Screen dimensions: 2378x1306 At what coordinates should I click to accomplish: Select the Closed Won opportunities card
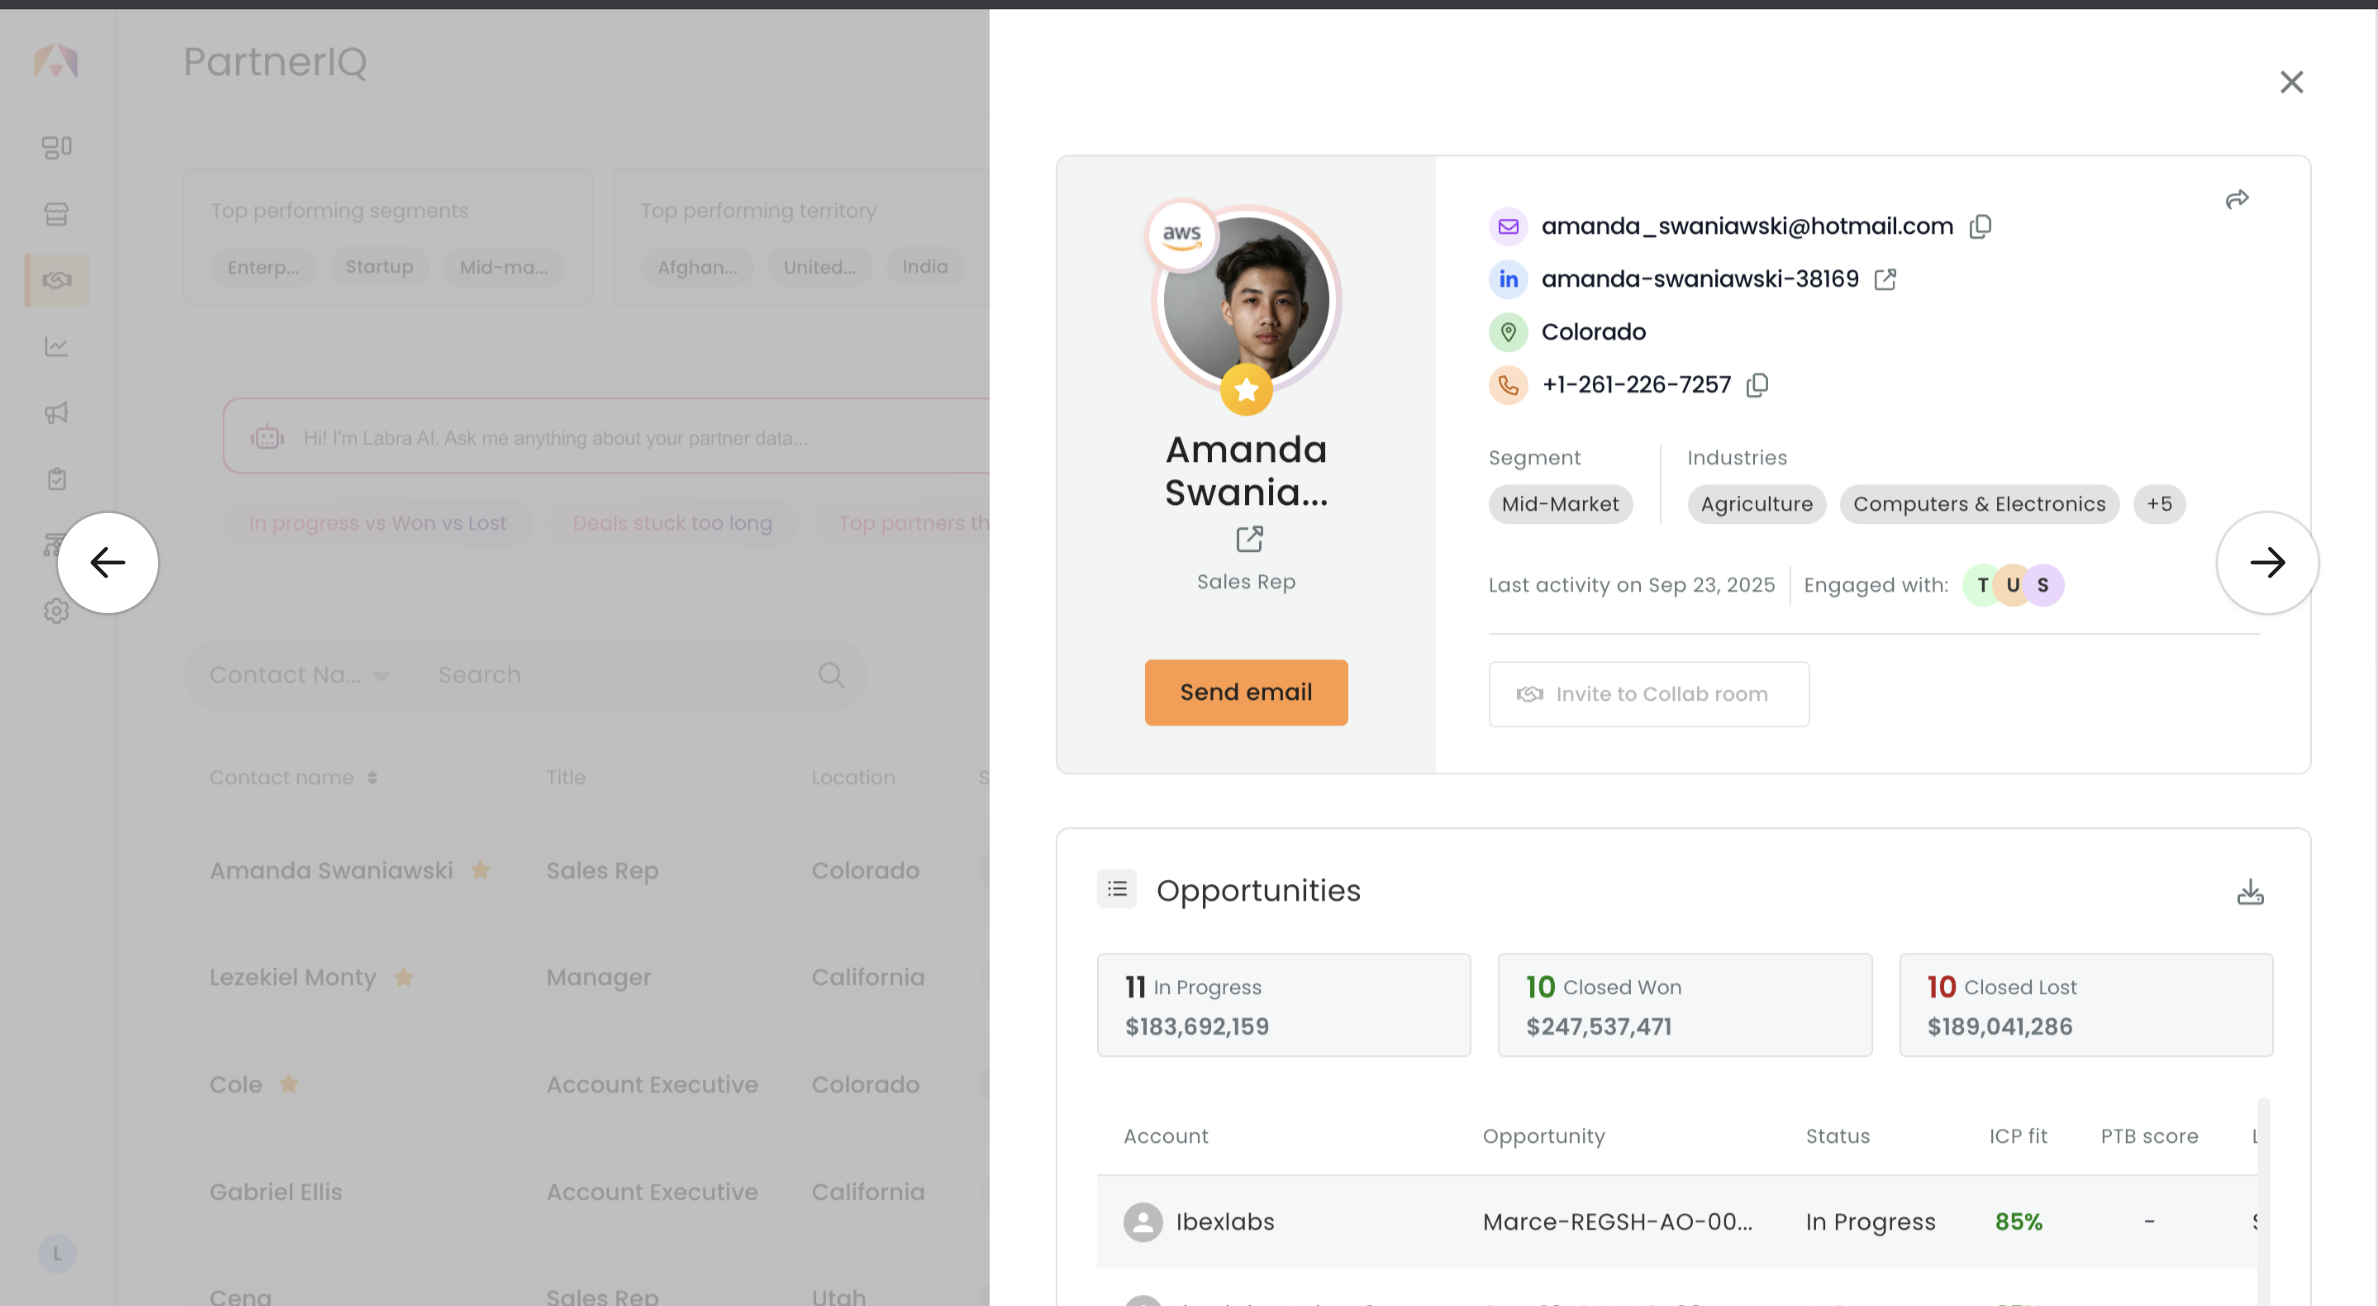[1684, 1005]
